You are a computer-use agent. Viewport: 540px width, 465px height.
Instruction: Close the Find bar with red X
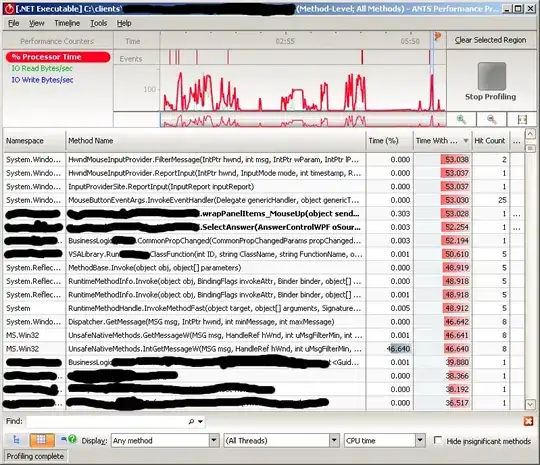pos(528,421)
